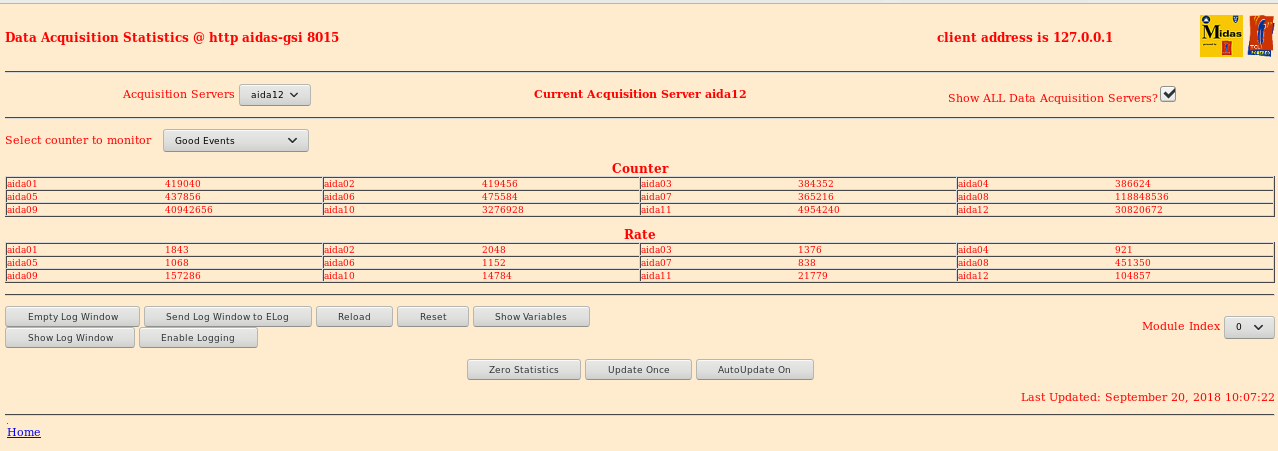Click the Module Index label
1278x451 pixels.
(1181, 326)
